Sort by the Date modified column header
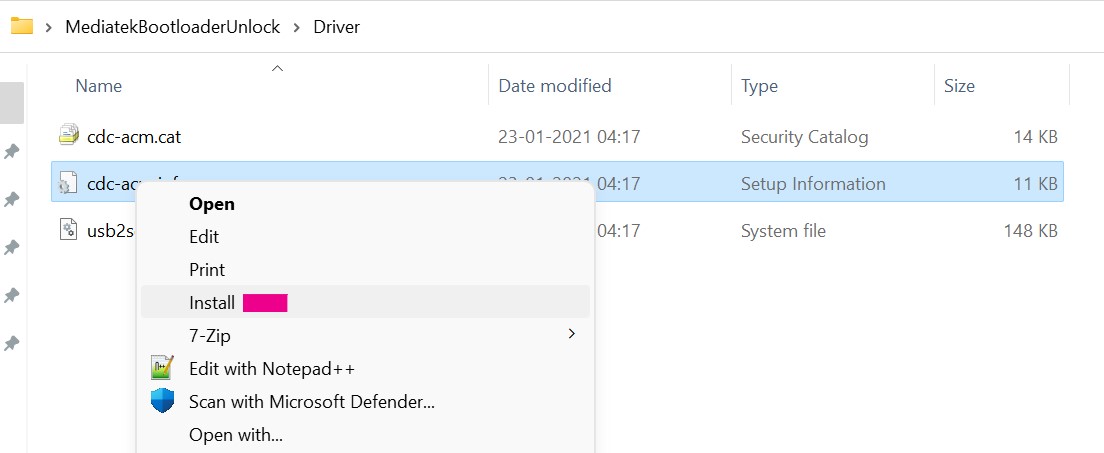 (555, 86)
